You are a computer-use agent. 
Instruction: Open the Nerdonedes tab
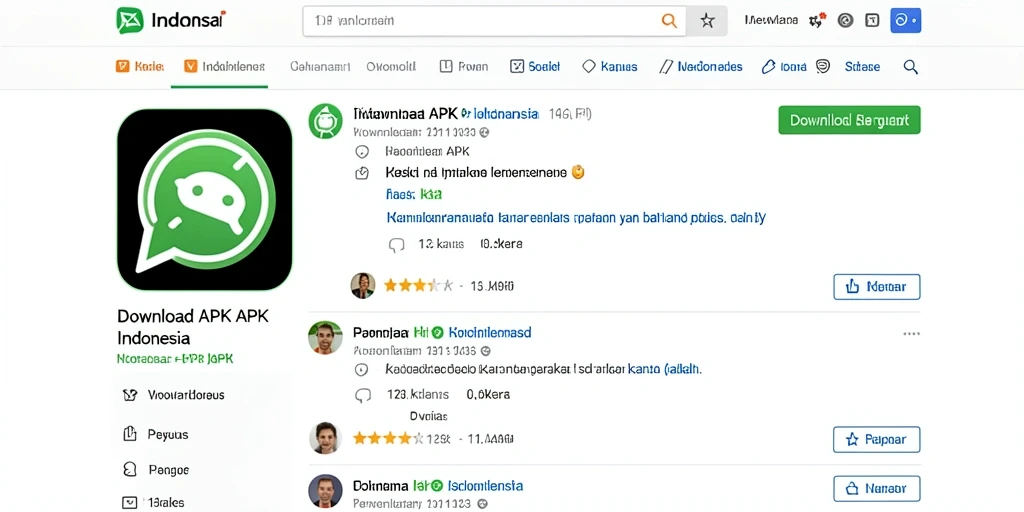point(701,66)
